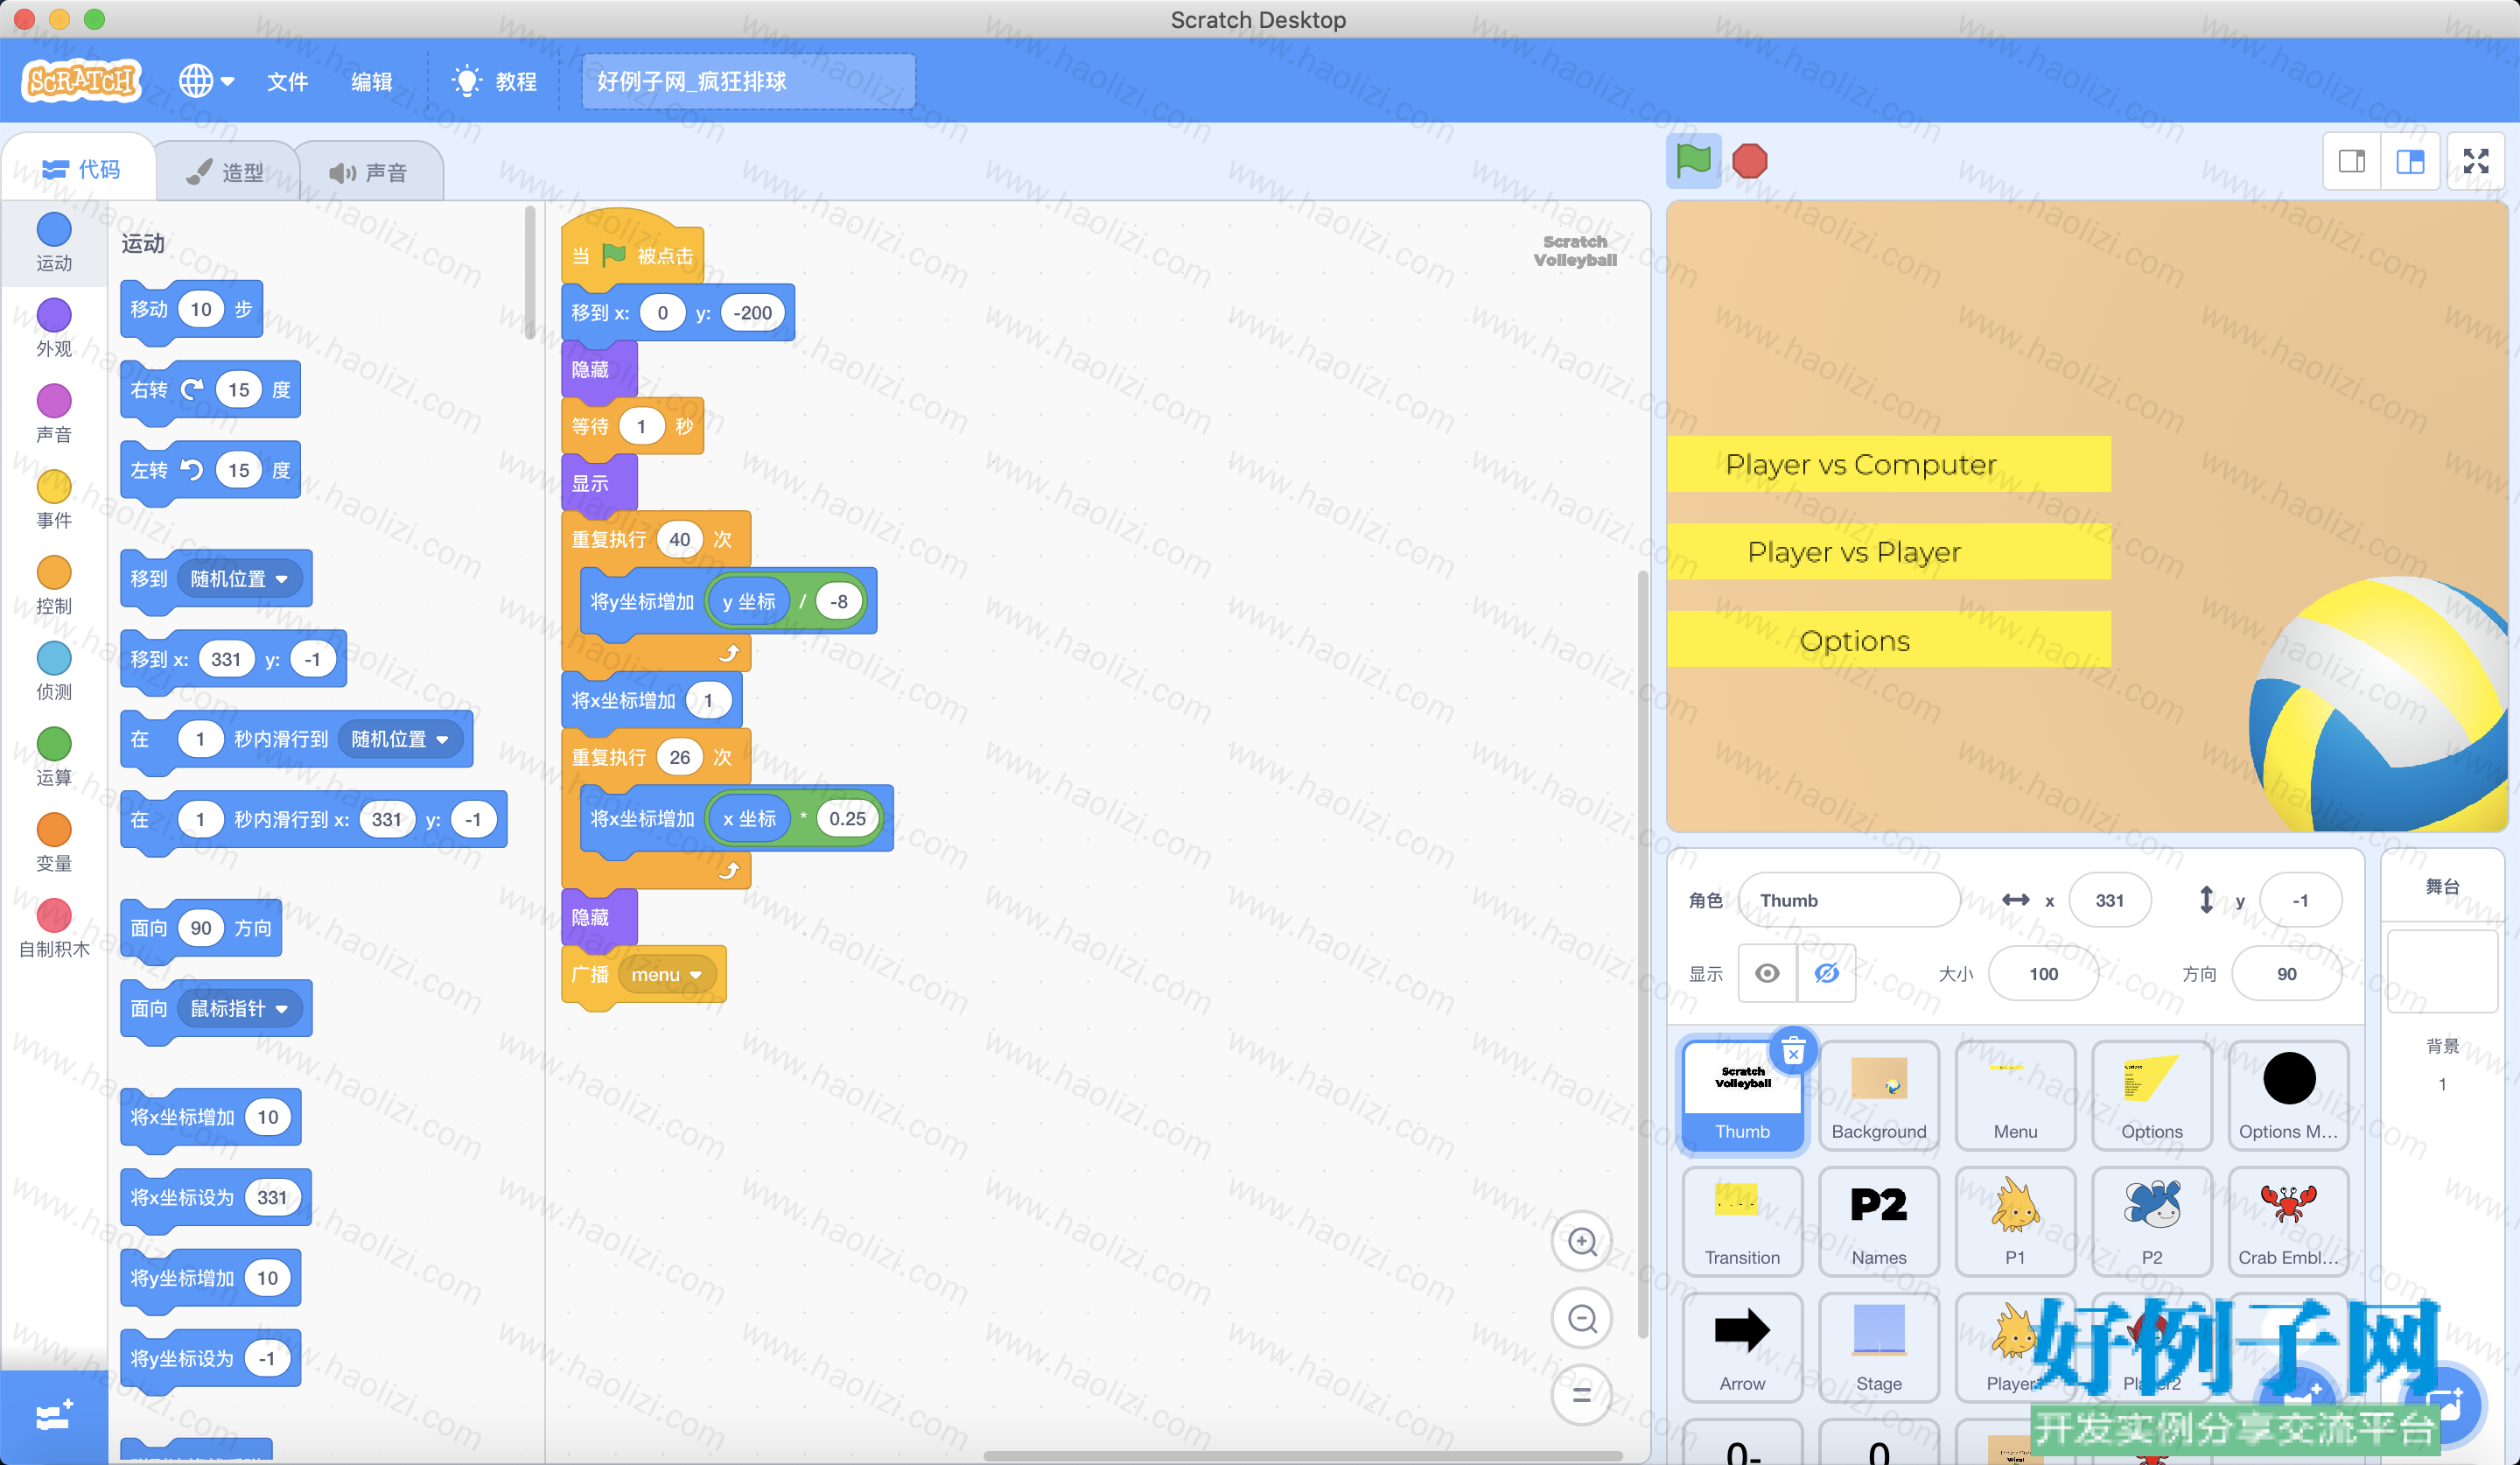The width and height of the screenshot is (2520, 1465).
Task: Select the 自制积木 block category
Action: click(54, 929)
